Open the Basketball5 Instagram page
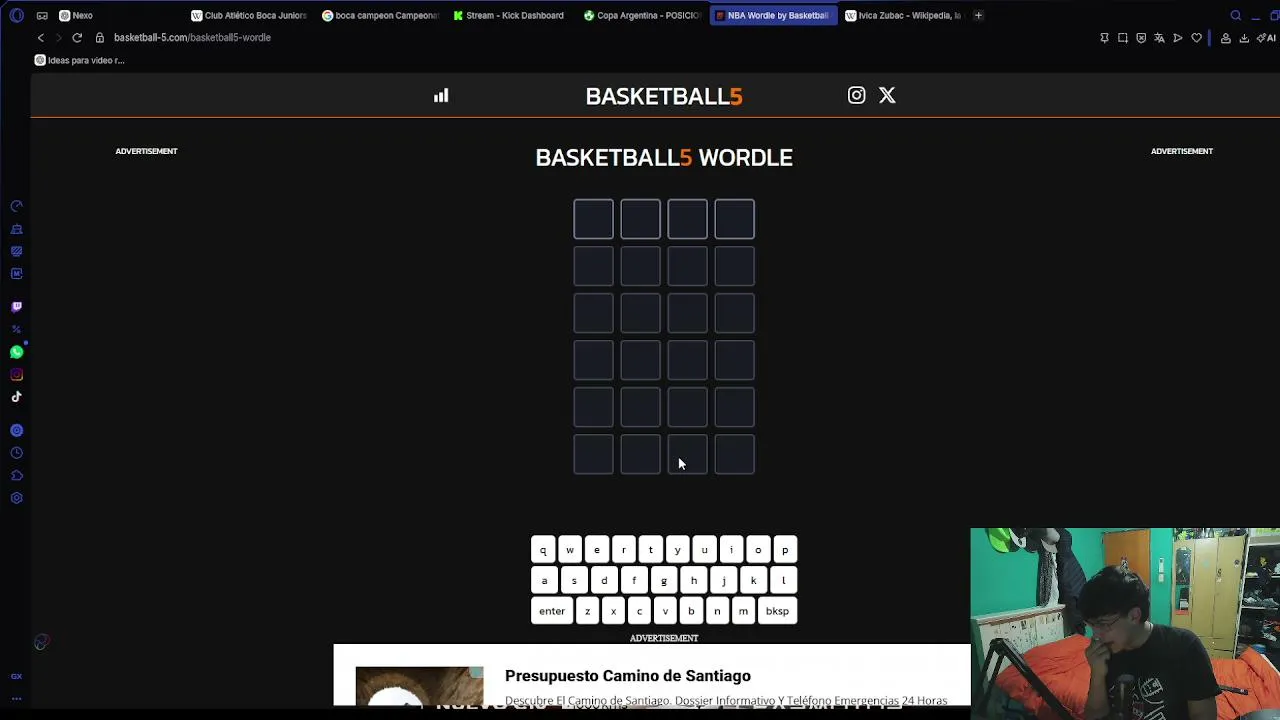This screenshot has width=1280, height=720. point(856,95)
